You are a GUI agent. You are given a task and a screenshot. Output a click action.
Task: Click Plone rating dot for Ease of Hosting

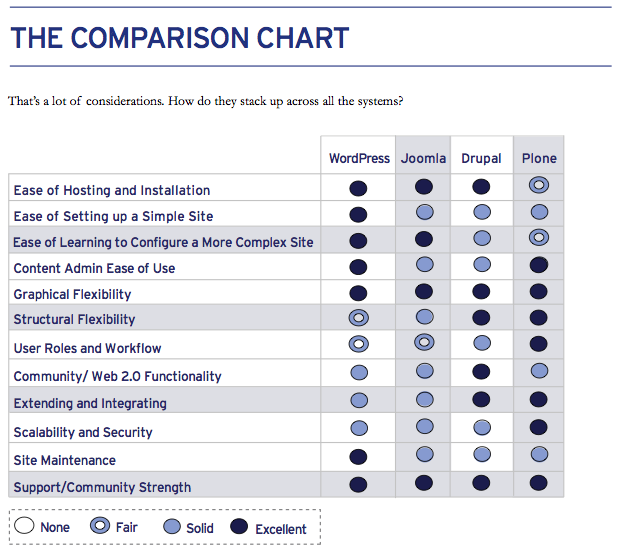[x=539, y=186]
